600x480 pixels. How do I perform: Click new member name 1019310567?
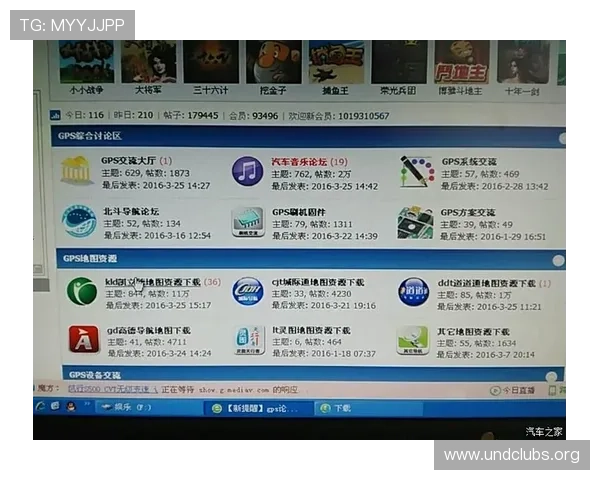364,116
